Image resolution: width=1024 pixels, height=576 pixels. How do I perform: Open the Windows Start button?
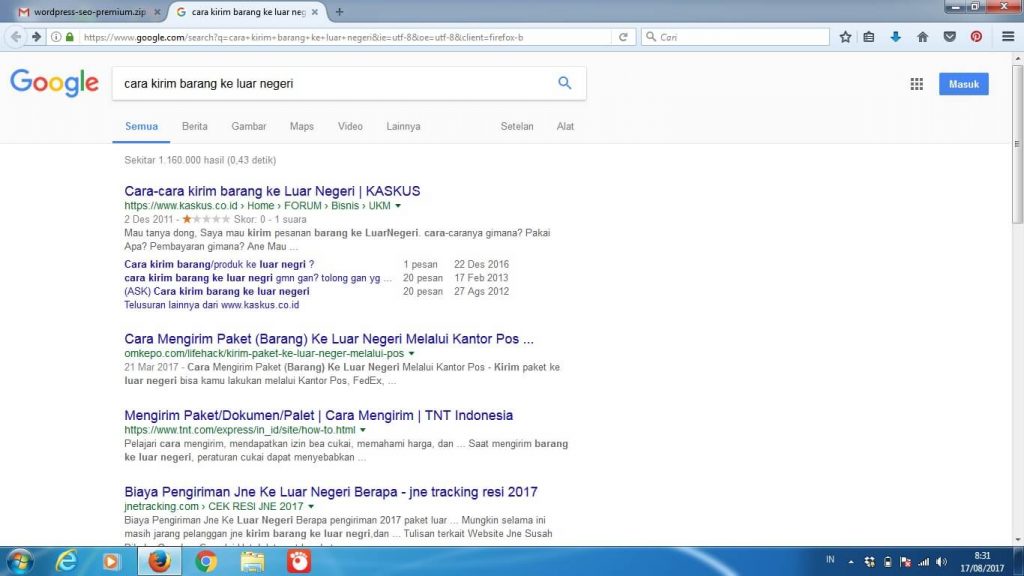20,561
